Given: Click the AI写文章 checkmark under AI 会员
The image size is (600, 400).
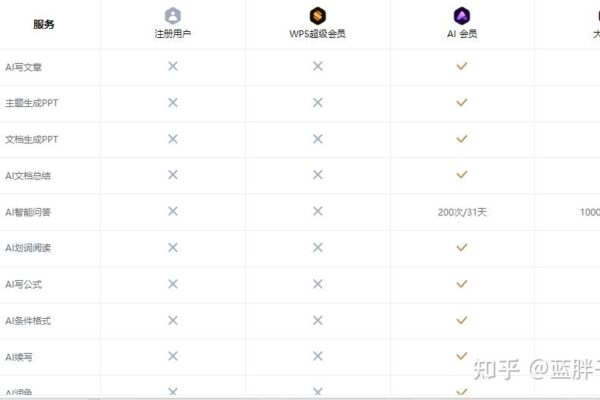Looking at the screenshot, I should (x=462, y=66).
